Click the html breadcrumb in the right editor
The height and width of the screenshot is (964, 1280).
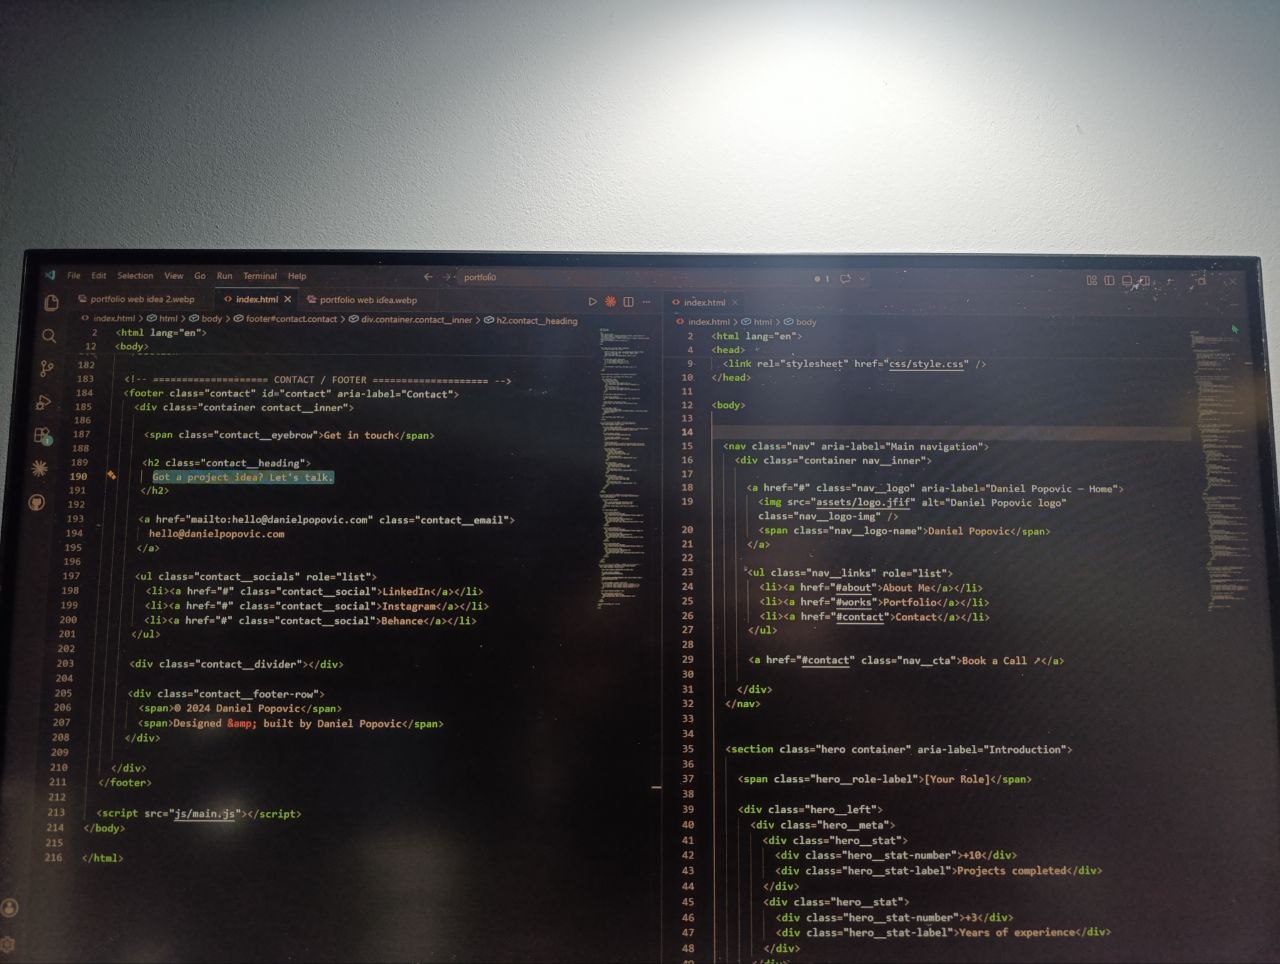click(x=757, y=322)
